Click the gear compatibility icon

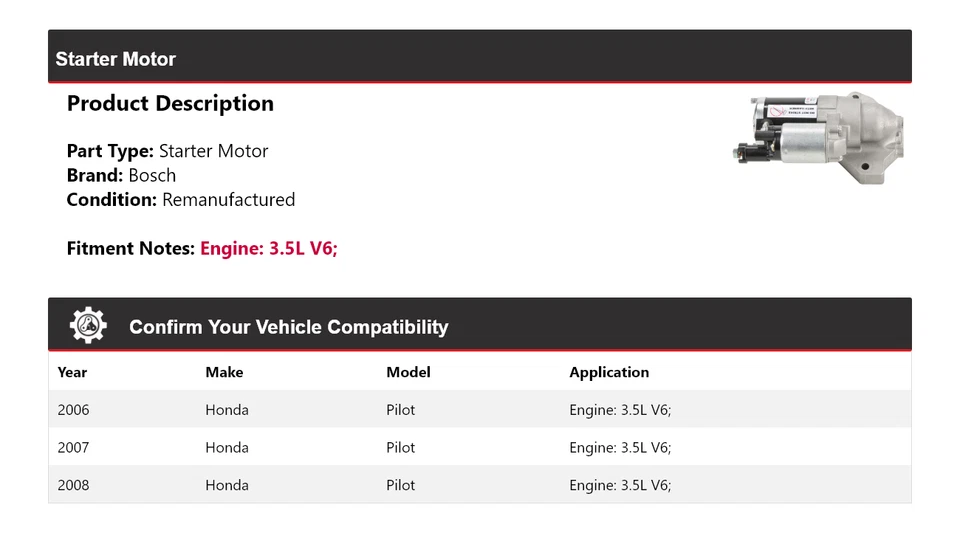point(88,326)
